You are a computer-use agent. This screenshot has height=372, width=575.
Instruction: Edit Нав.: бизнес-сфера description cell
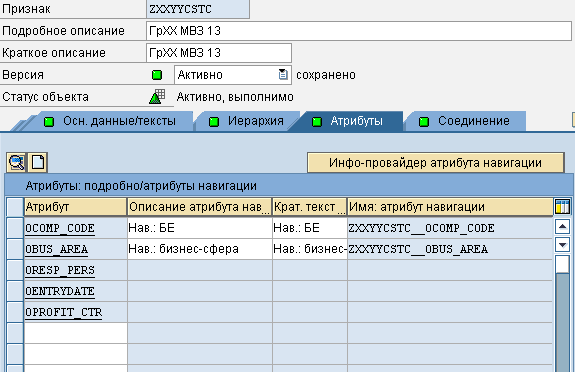pyautogui.click(x=199, y=249)
